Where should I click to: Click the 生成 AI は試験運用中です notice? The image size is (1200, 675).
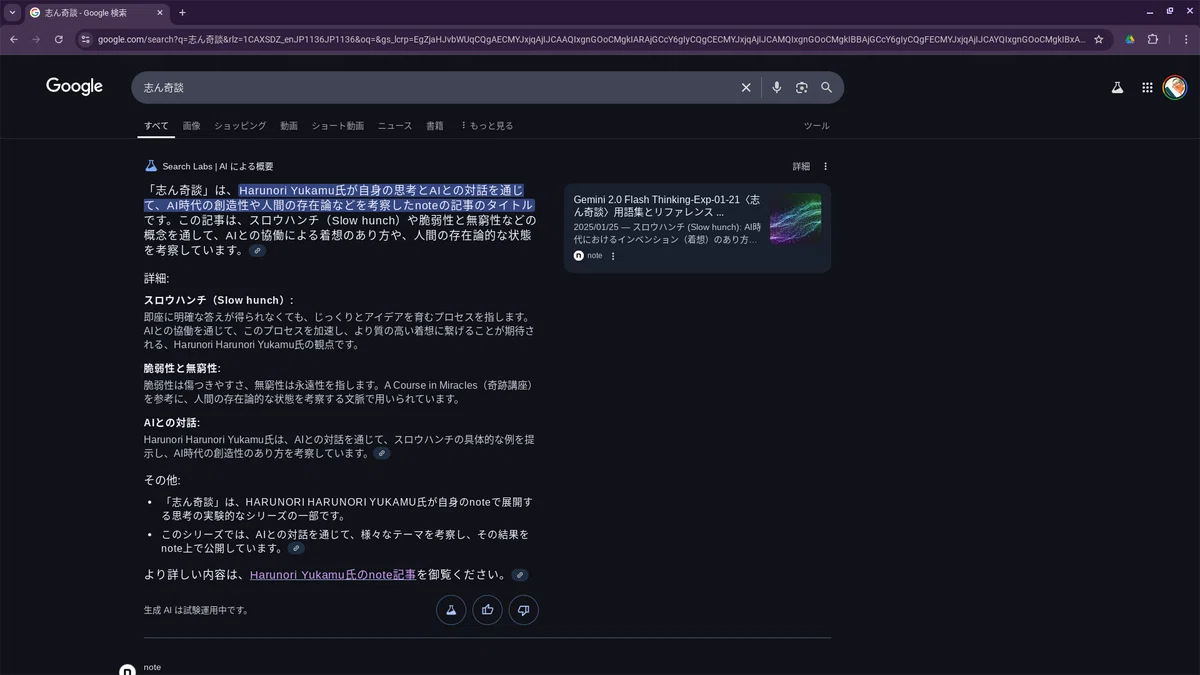pos(196,610)
